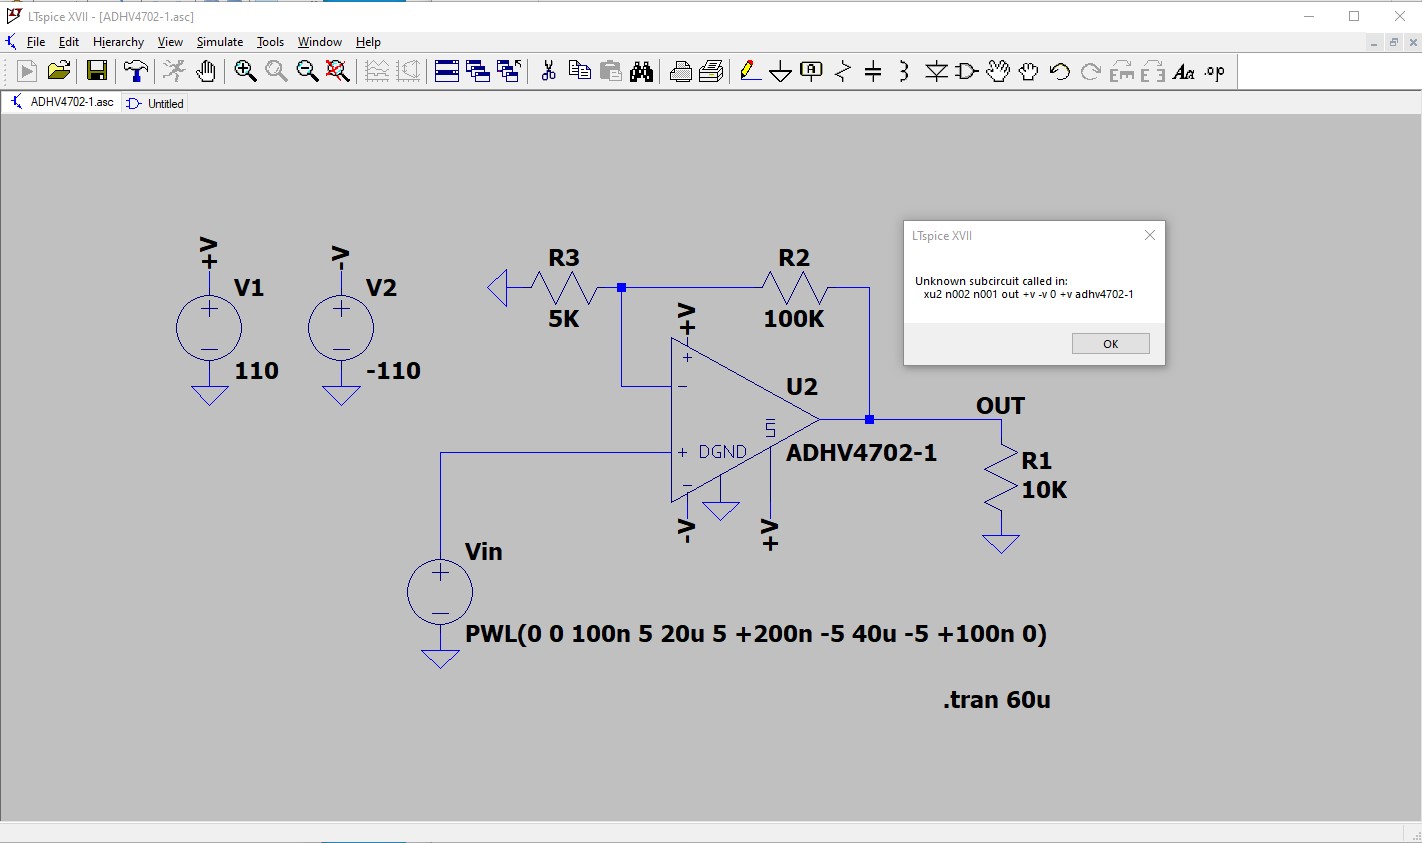
Task: Click the Copy toolbar icon
Action: coord(579,71)
